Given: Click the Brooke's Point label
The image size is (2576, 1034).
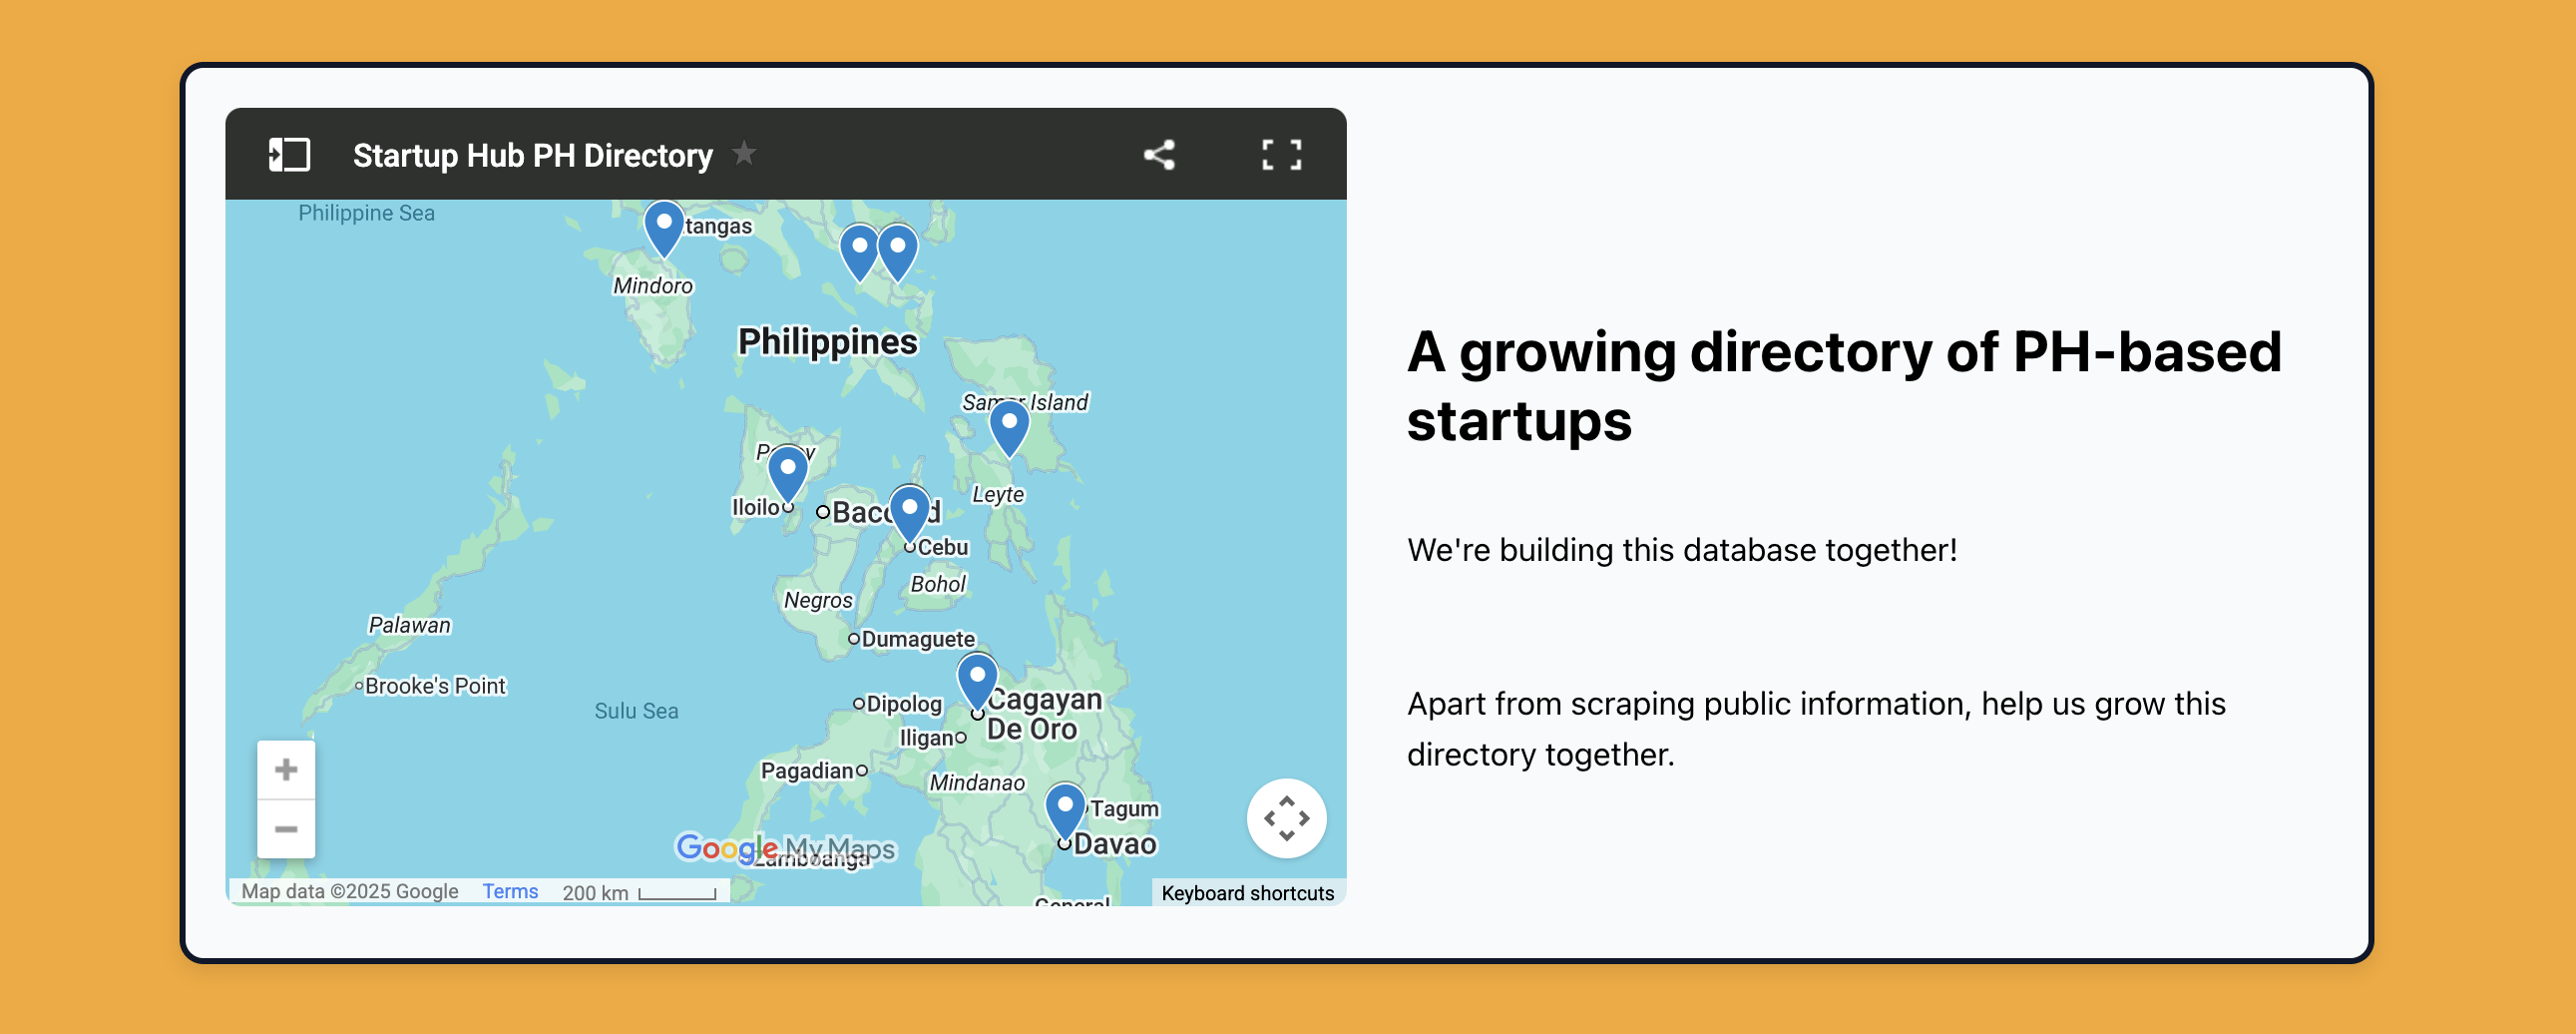Looking at the screenshot, I should [x=435, y=686].
